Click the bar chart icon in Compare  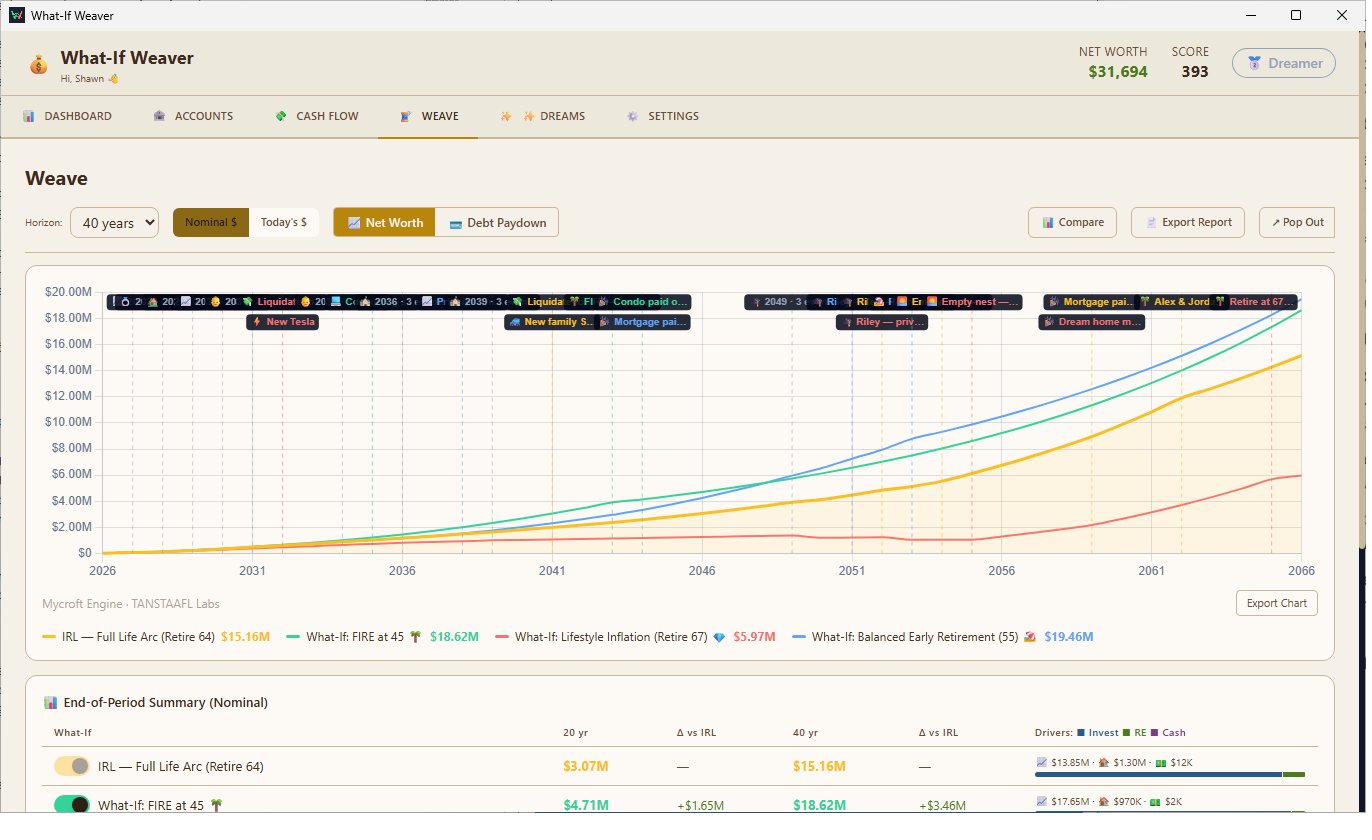(1049, 222)
